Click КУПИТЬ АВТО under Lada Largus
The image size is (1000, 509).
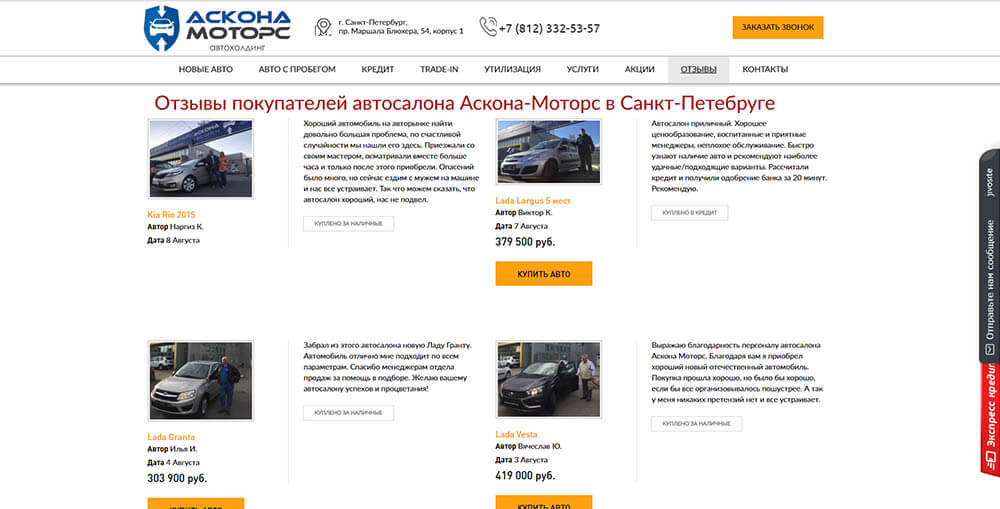(543, 274)
